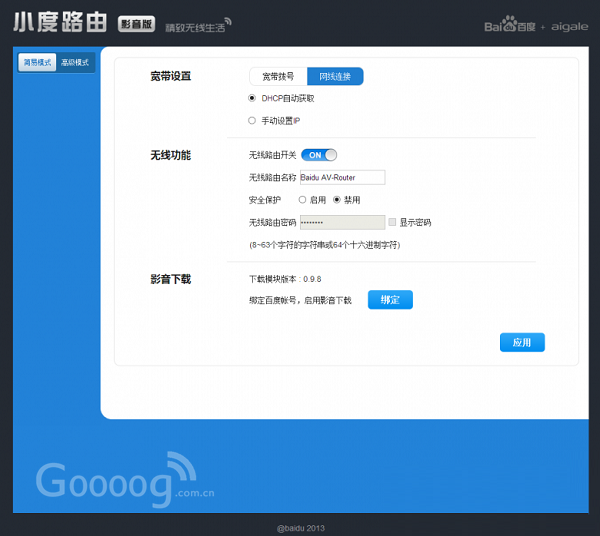Select the 网线连接 connection tab
The height and width of the screenshot is (536, 600).
click(x=335, y=76)
